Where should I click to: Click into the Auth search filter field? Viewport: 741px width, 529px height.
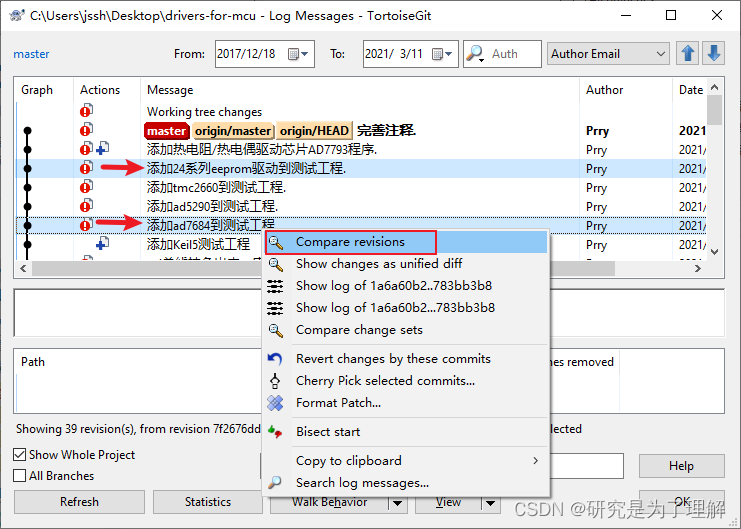point(514,54)
